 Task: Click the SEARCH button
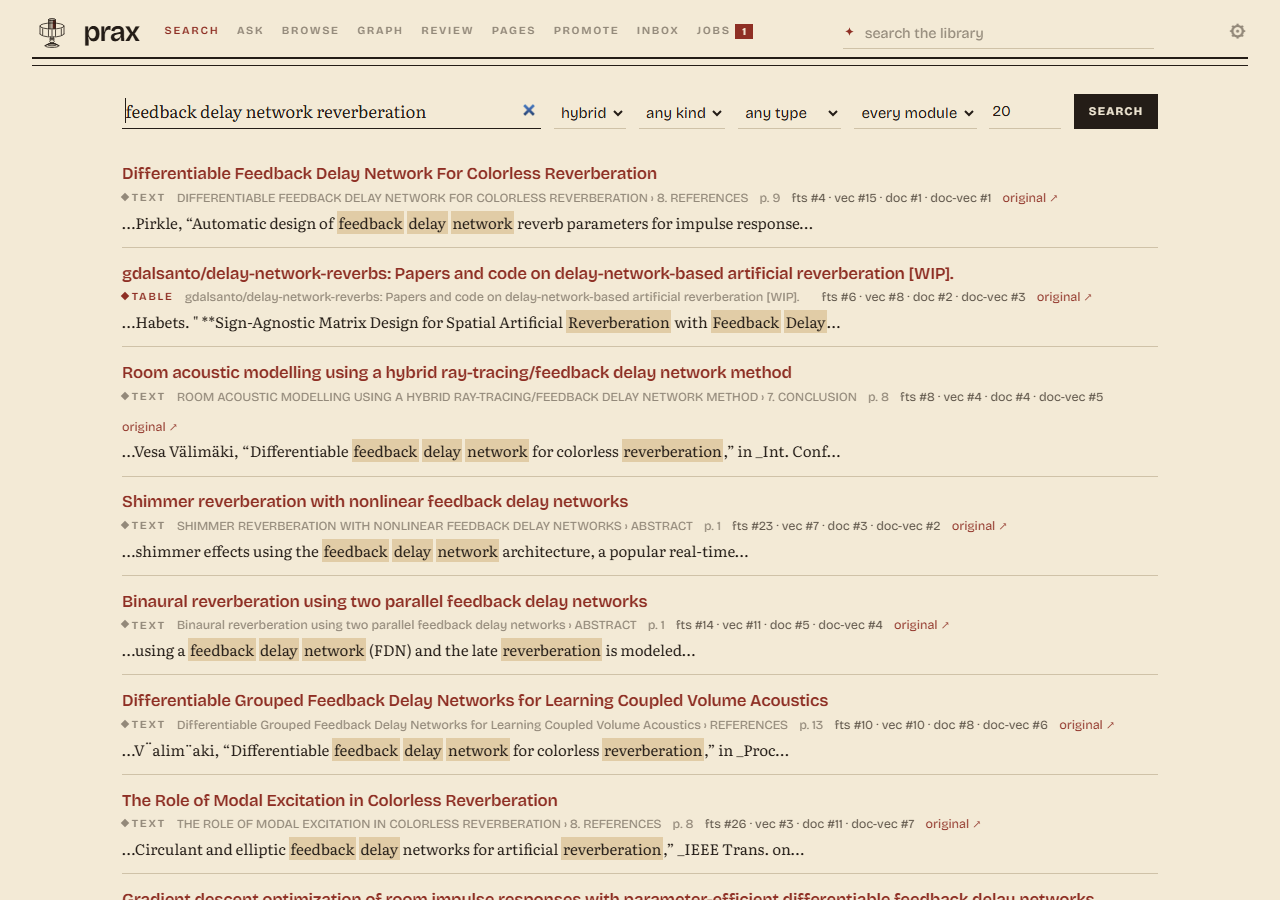[x=1116, y=111]
